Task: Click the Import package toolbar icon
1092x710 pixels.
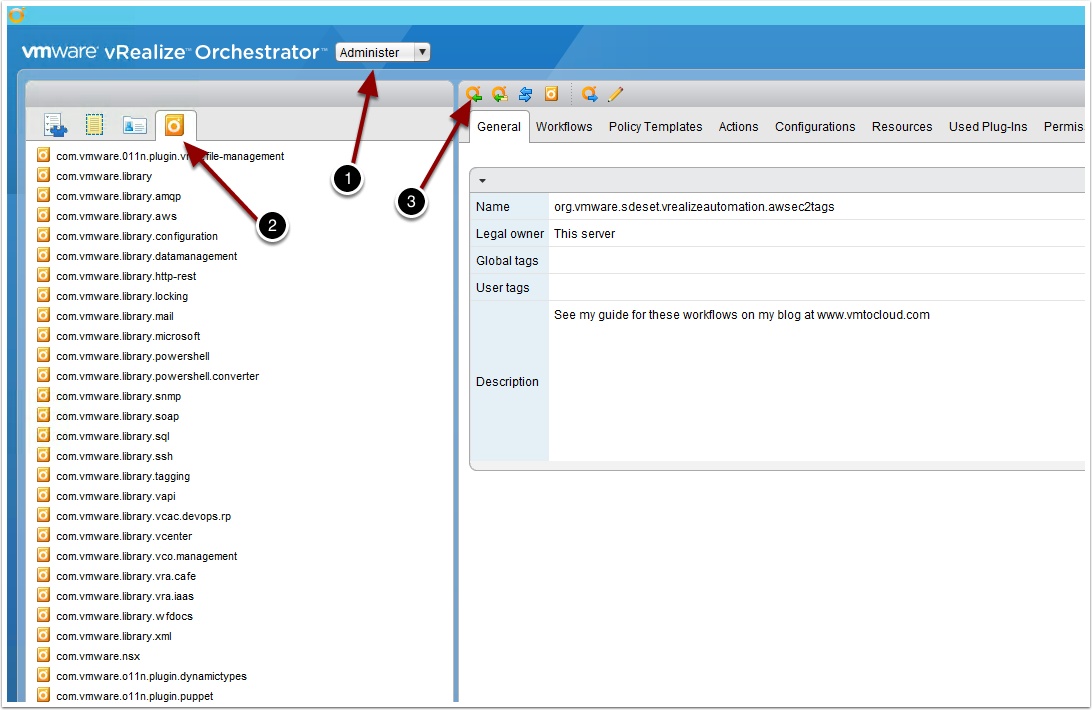Action: pyautogui.click(x=474, y=94)
